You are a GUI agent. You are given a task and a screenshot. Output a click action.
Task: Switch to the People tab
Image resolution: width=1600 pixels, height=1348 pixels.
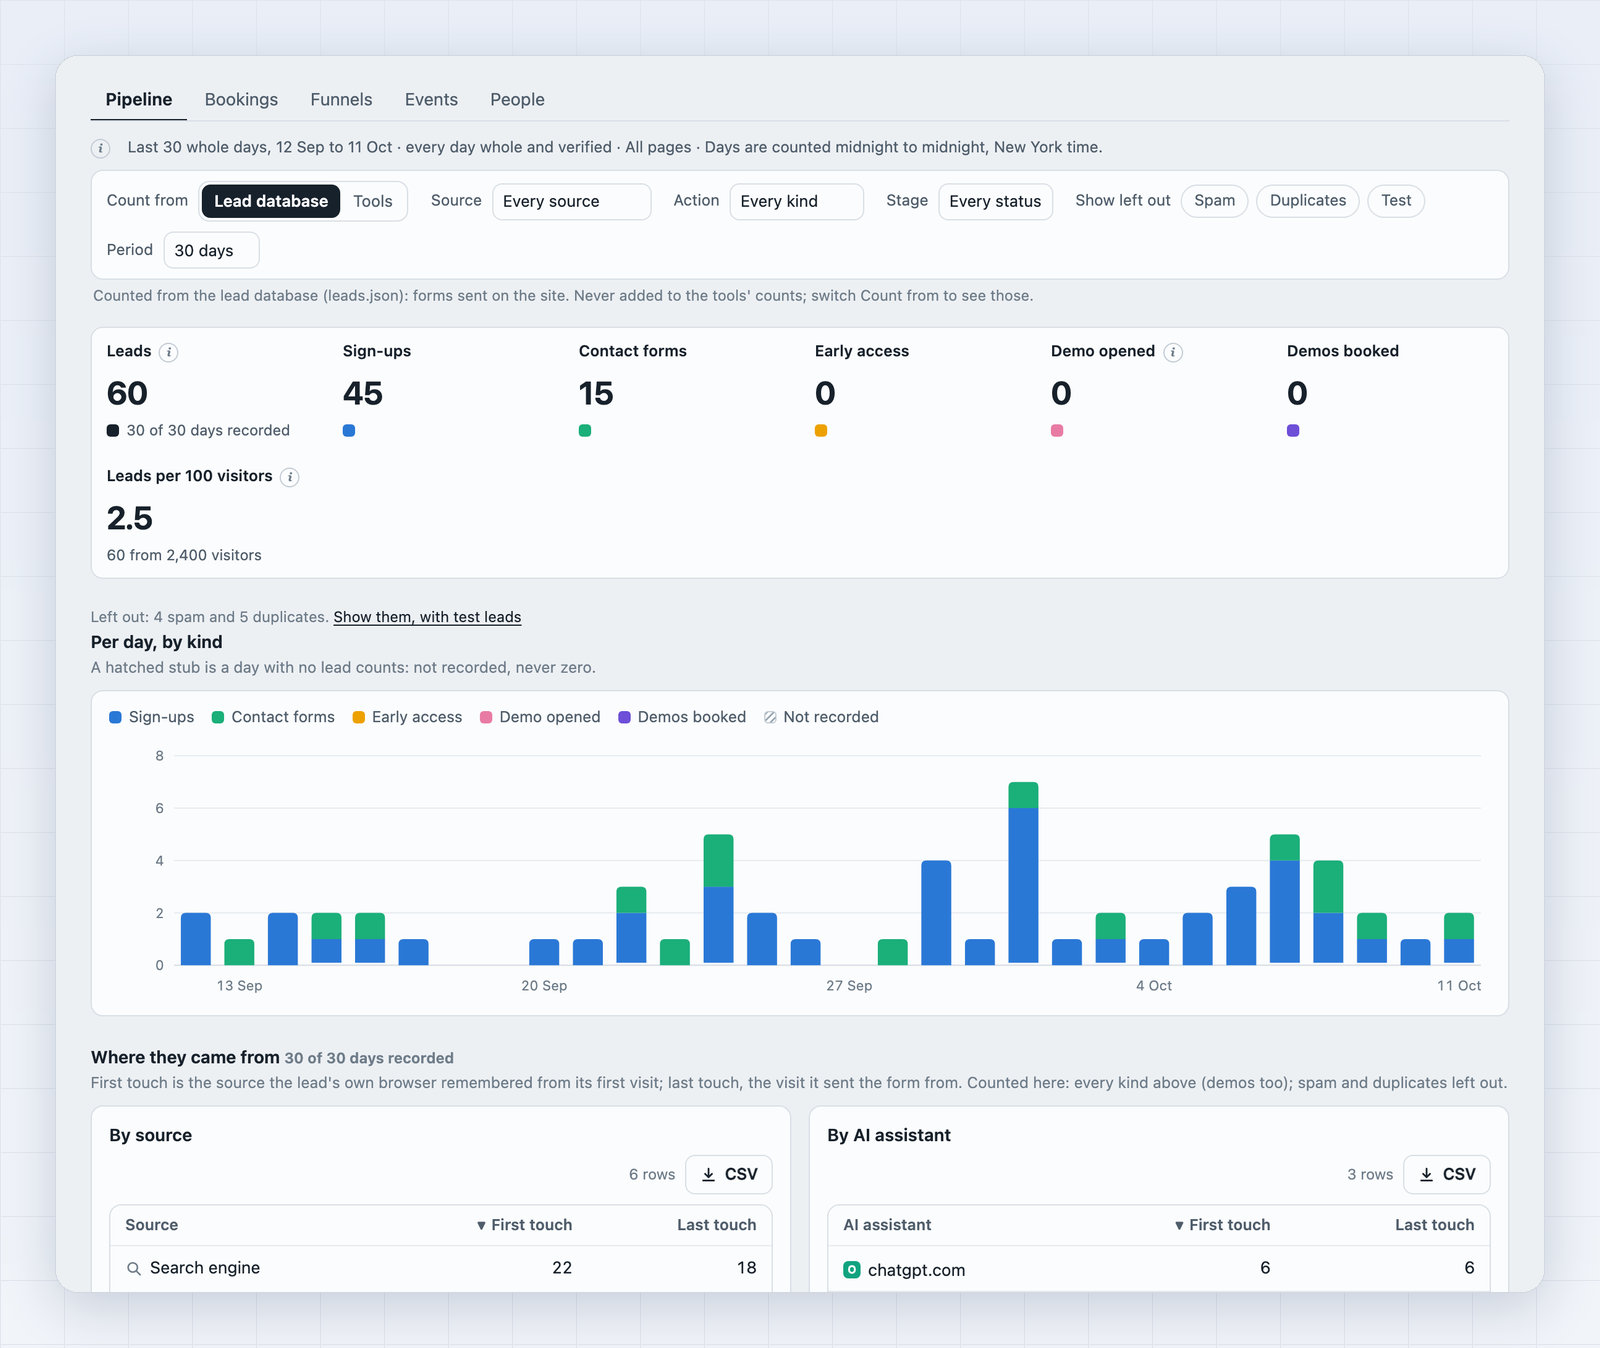click(517, 100)
